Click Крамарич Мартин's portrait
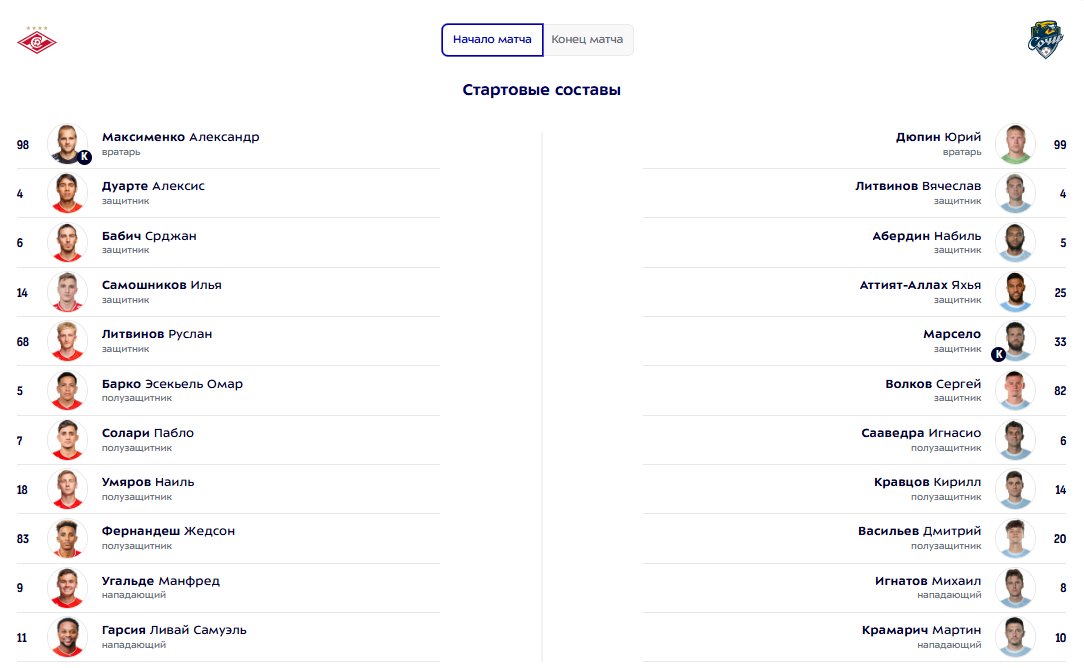The width and height of the screenshot is (1084, 668). (x=1015, y=637)
